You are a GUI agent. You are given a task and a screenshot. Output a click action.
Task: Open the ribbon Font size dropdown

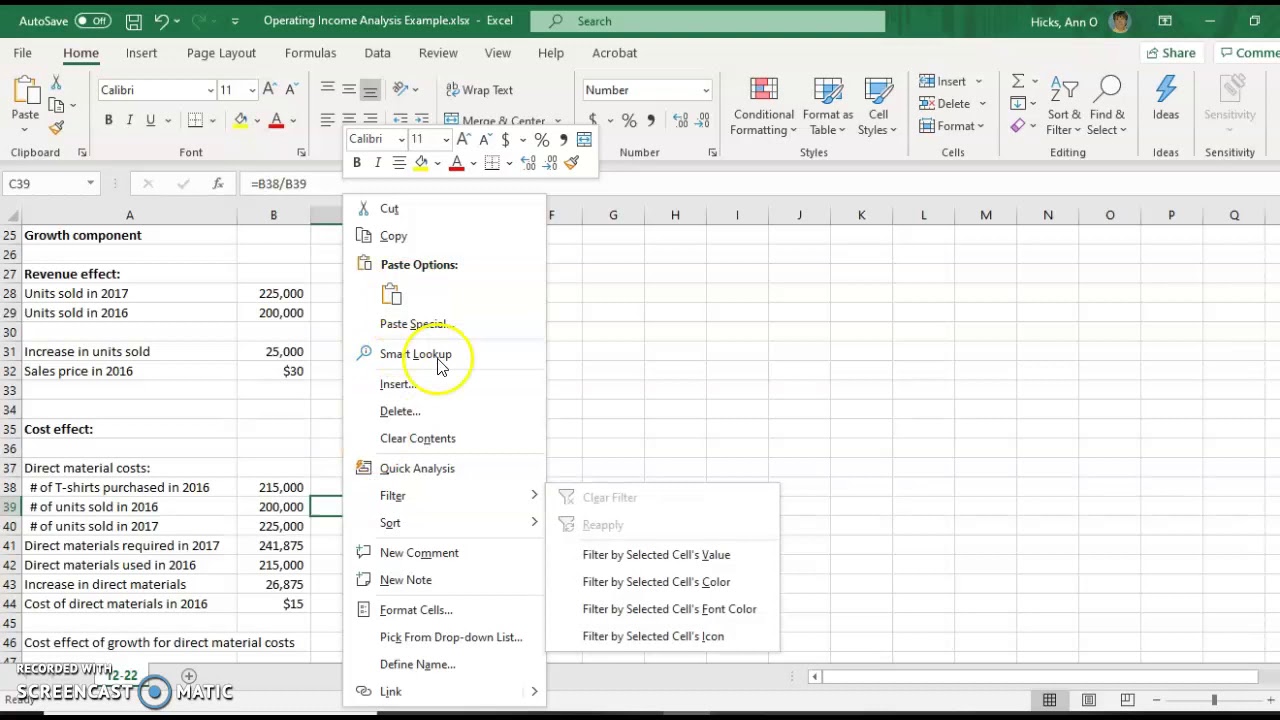tap(252, 91)
